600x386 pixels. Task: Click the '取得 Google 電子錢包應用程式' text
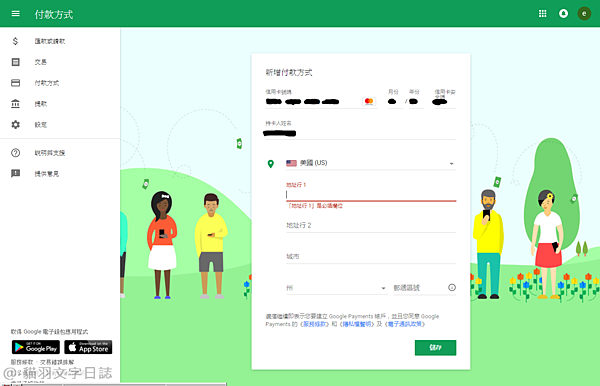point(49,332)
